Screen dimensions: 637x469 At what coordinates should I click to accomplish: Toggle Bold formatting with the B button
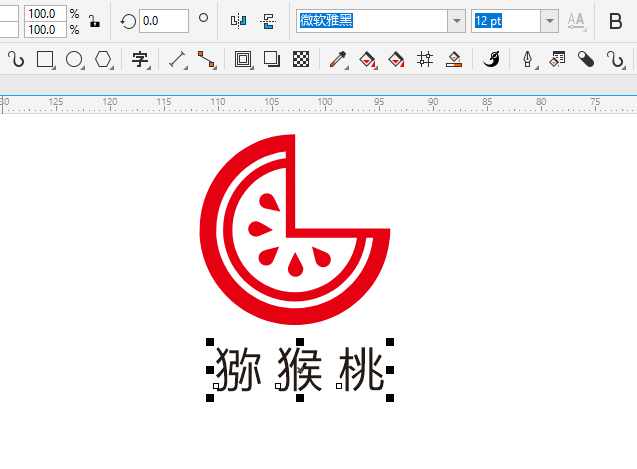tap(615, 21)
